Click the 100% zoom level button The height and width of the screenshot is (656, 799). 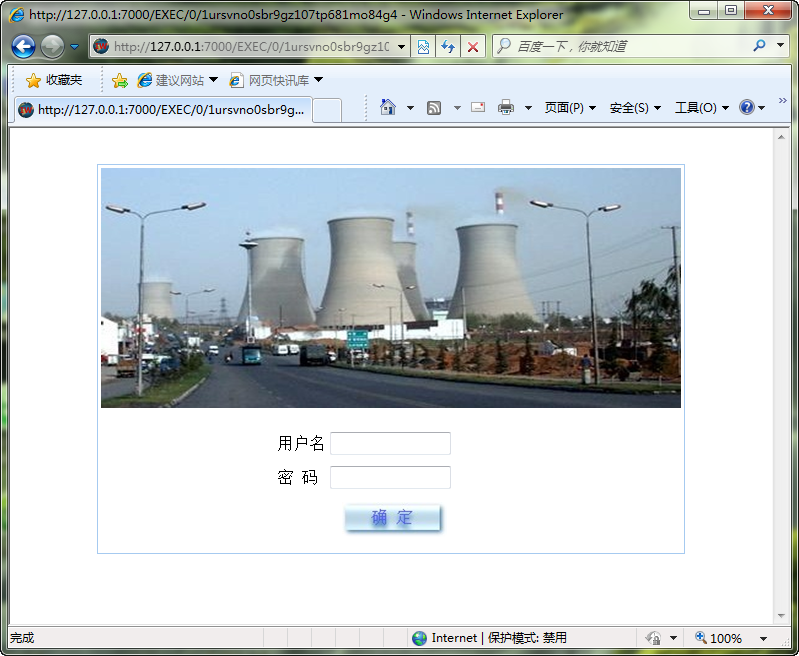pos(719,638)
